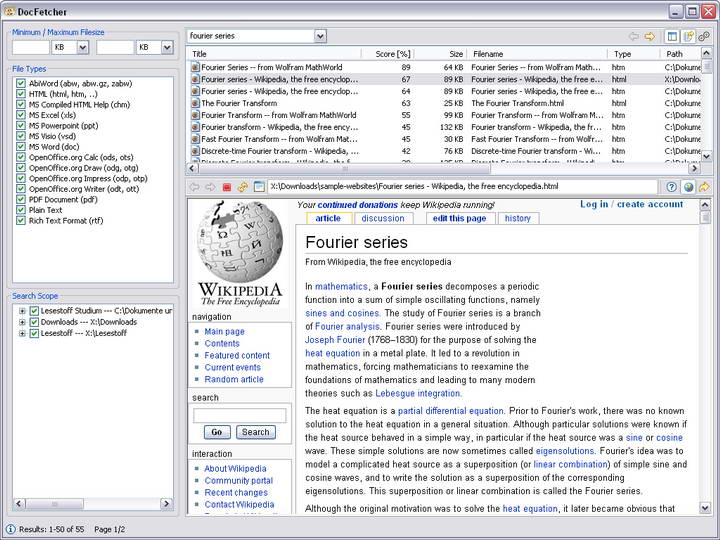Expand the Lesestoff Studium tree node
The height and width of the screenshot is (540, 720).
pyautogui.click(x=22, y=311)
